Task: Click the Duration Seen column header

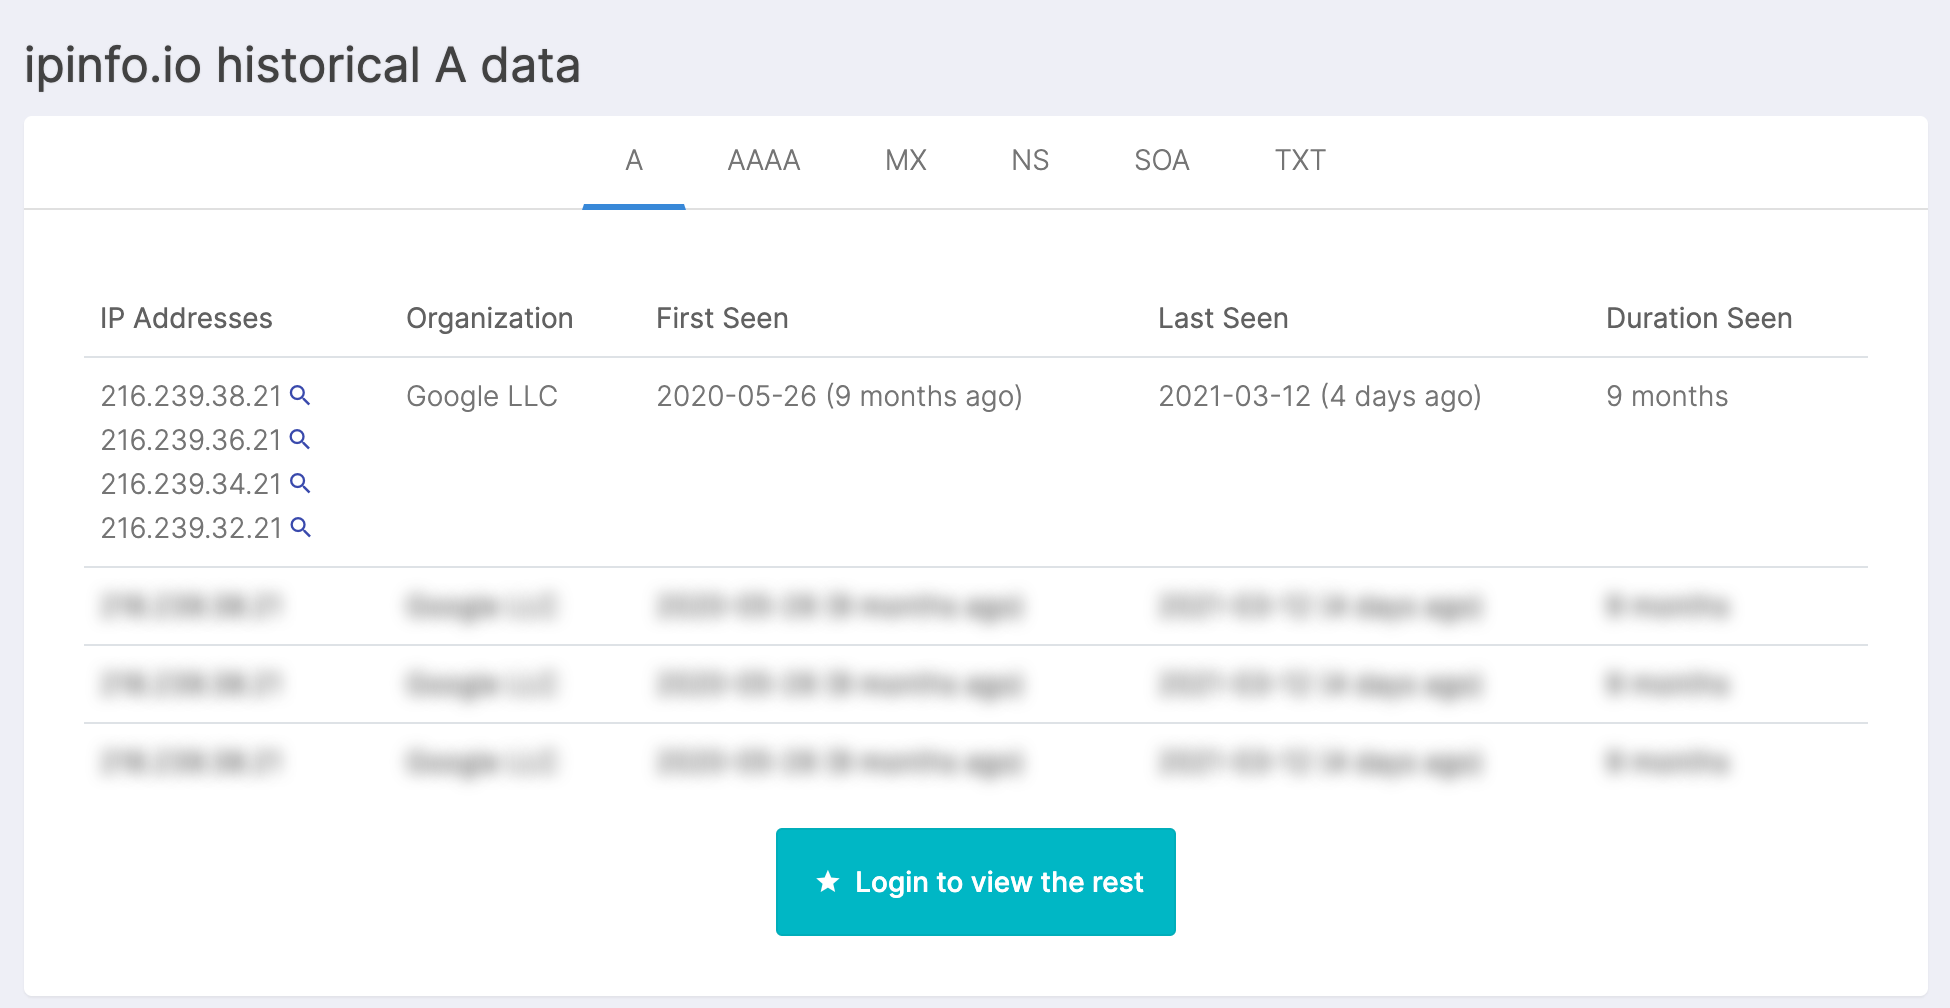Action: (1699, 318)
